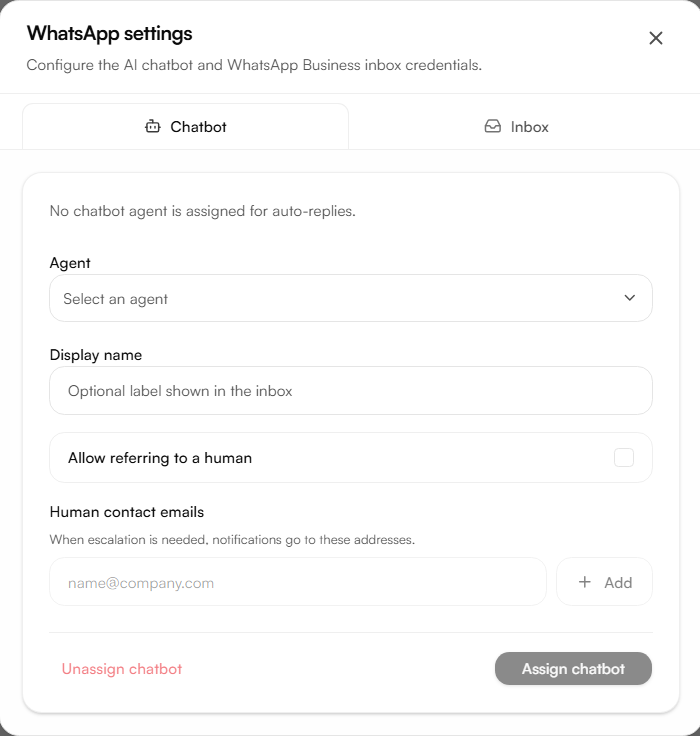Screen dimensions: 700x736
Task: Open the Select an agent dropdown
Action: (351, 298)
